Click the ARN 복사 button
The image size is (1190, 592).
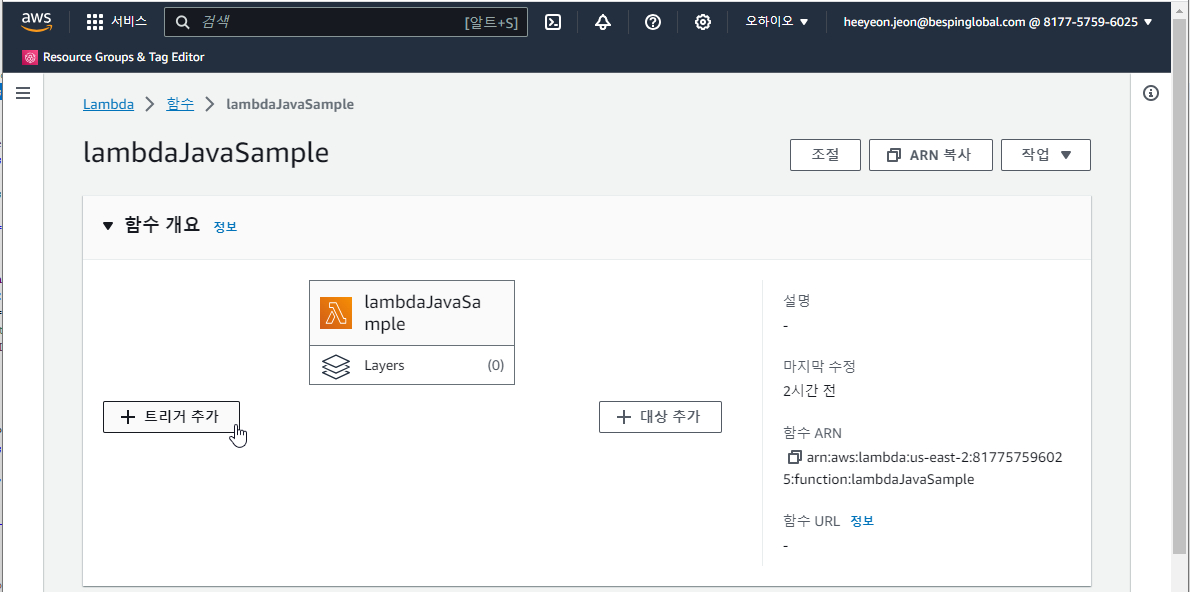coord(930,155)
